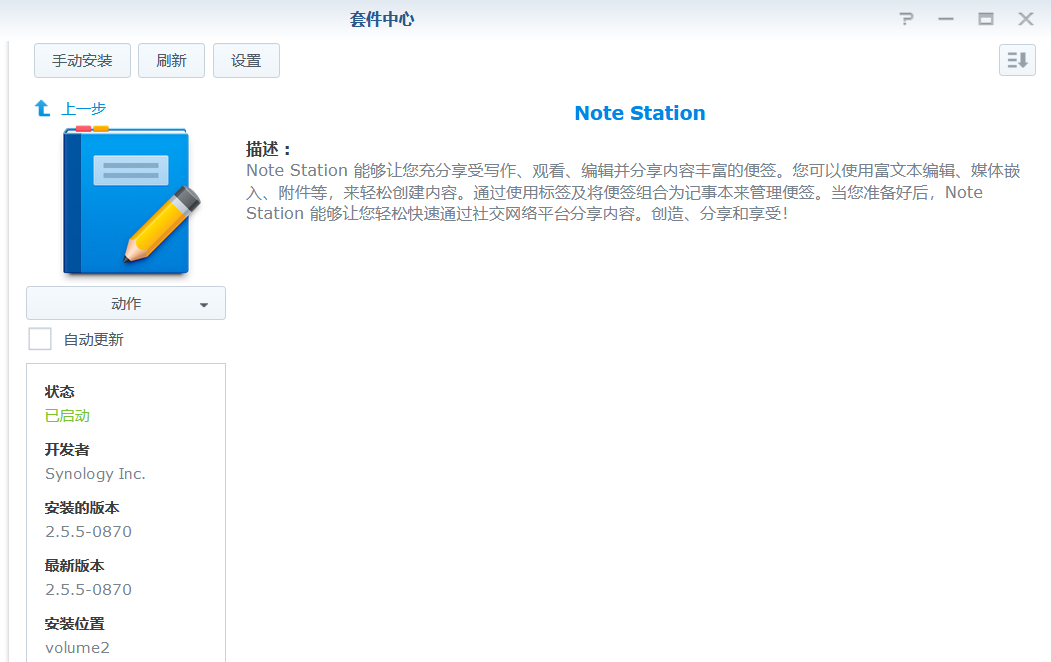Expand the 动作 action dropdown
Screen dimensions: 1051x662
click(126, 304)
